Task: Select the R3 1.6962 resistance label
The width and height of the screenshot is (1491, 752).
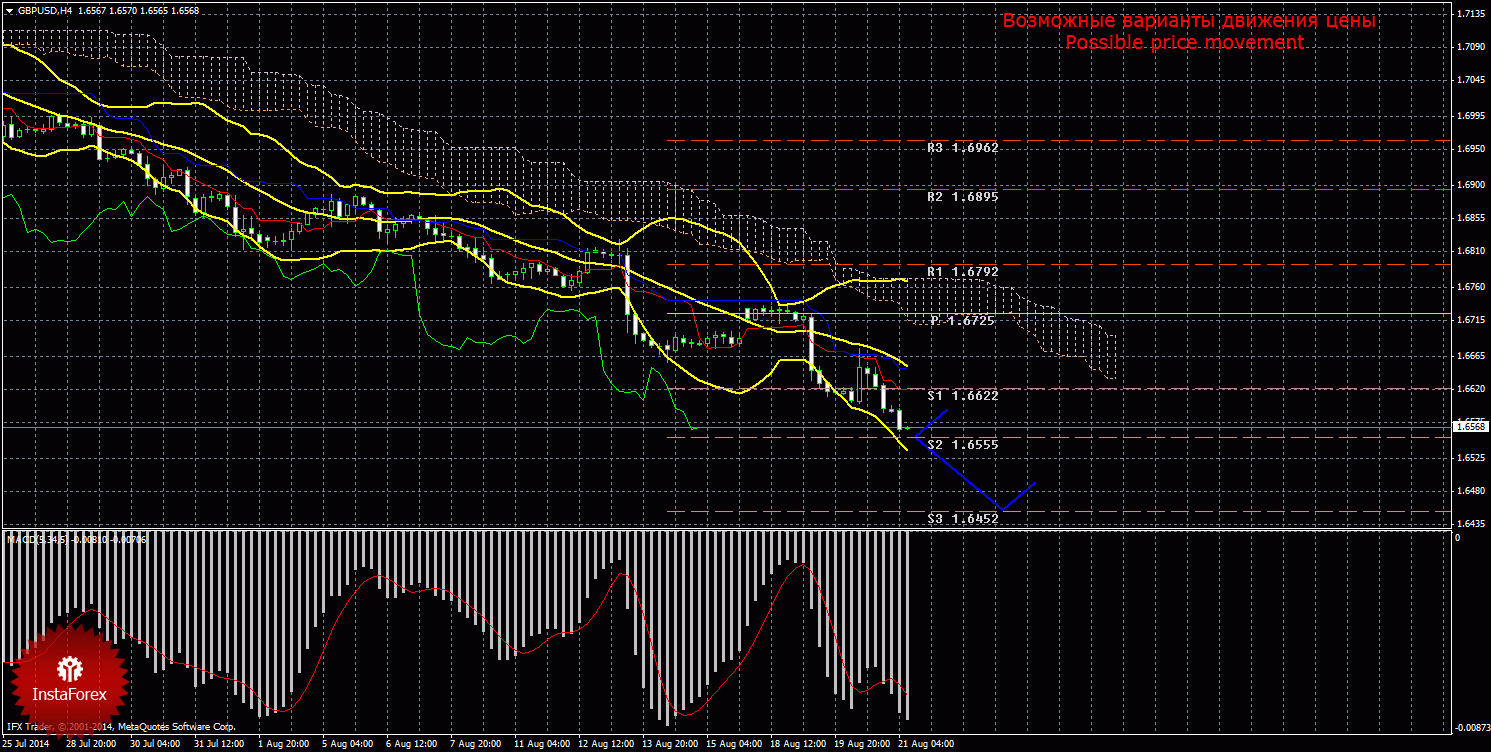Action: (962, 147)
